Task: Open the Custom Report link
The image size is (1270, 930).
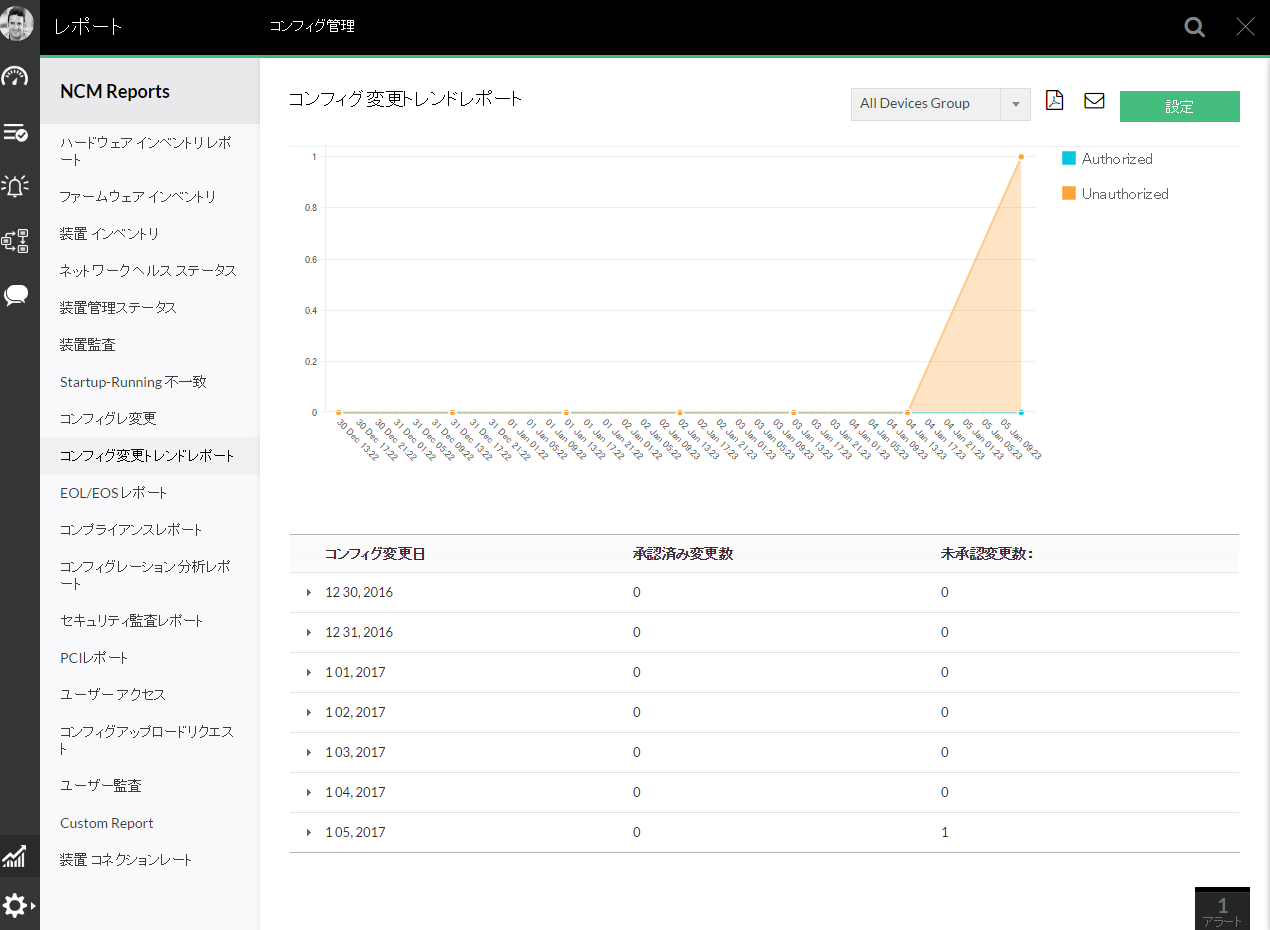Action: point(107,823)
